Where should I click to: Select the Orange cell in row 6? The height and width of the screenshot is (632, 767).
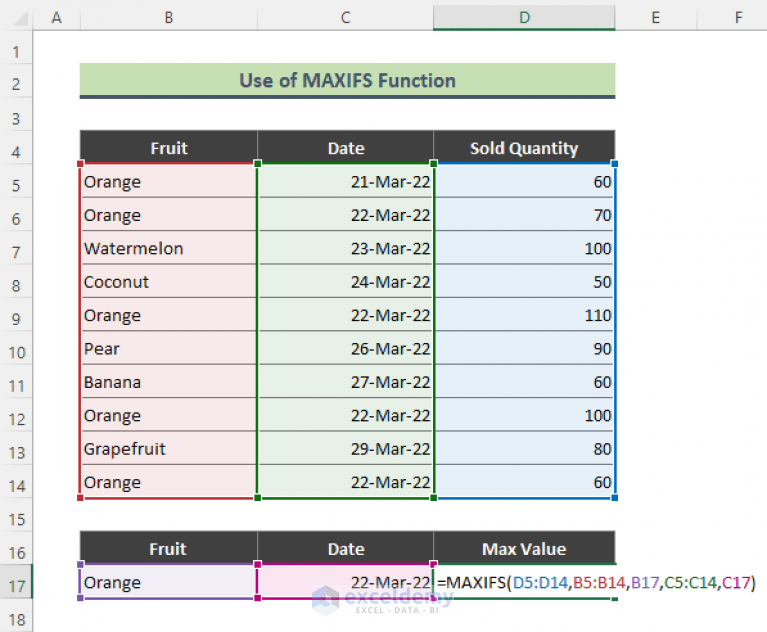pos(169,215)
